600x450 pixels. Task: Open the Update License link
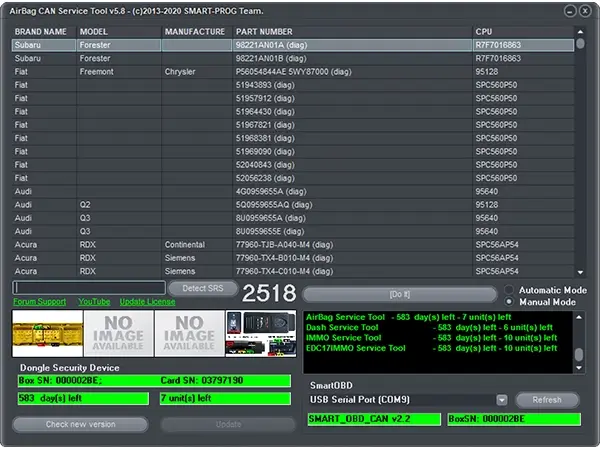pyautogui.click(x=147, y=301)
